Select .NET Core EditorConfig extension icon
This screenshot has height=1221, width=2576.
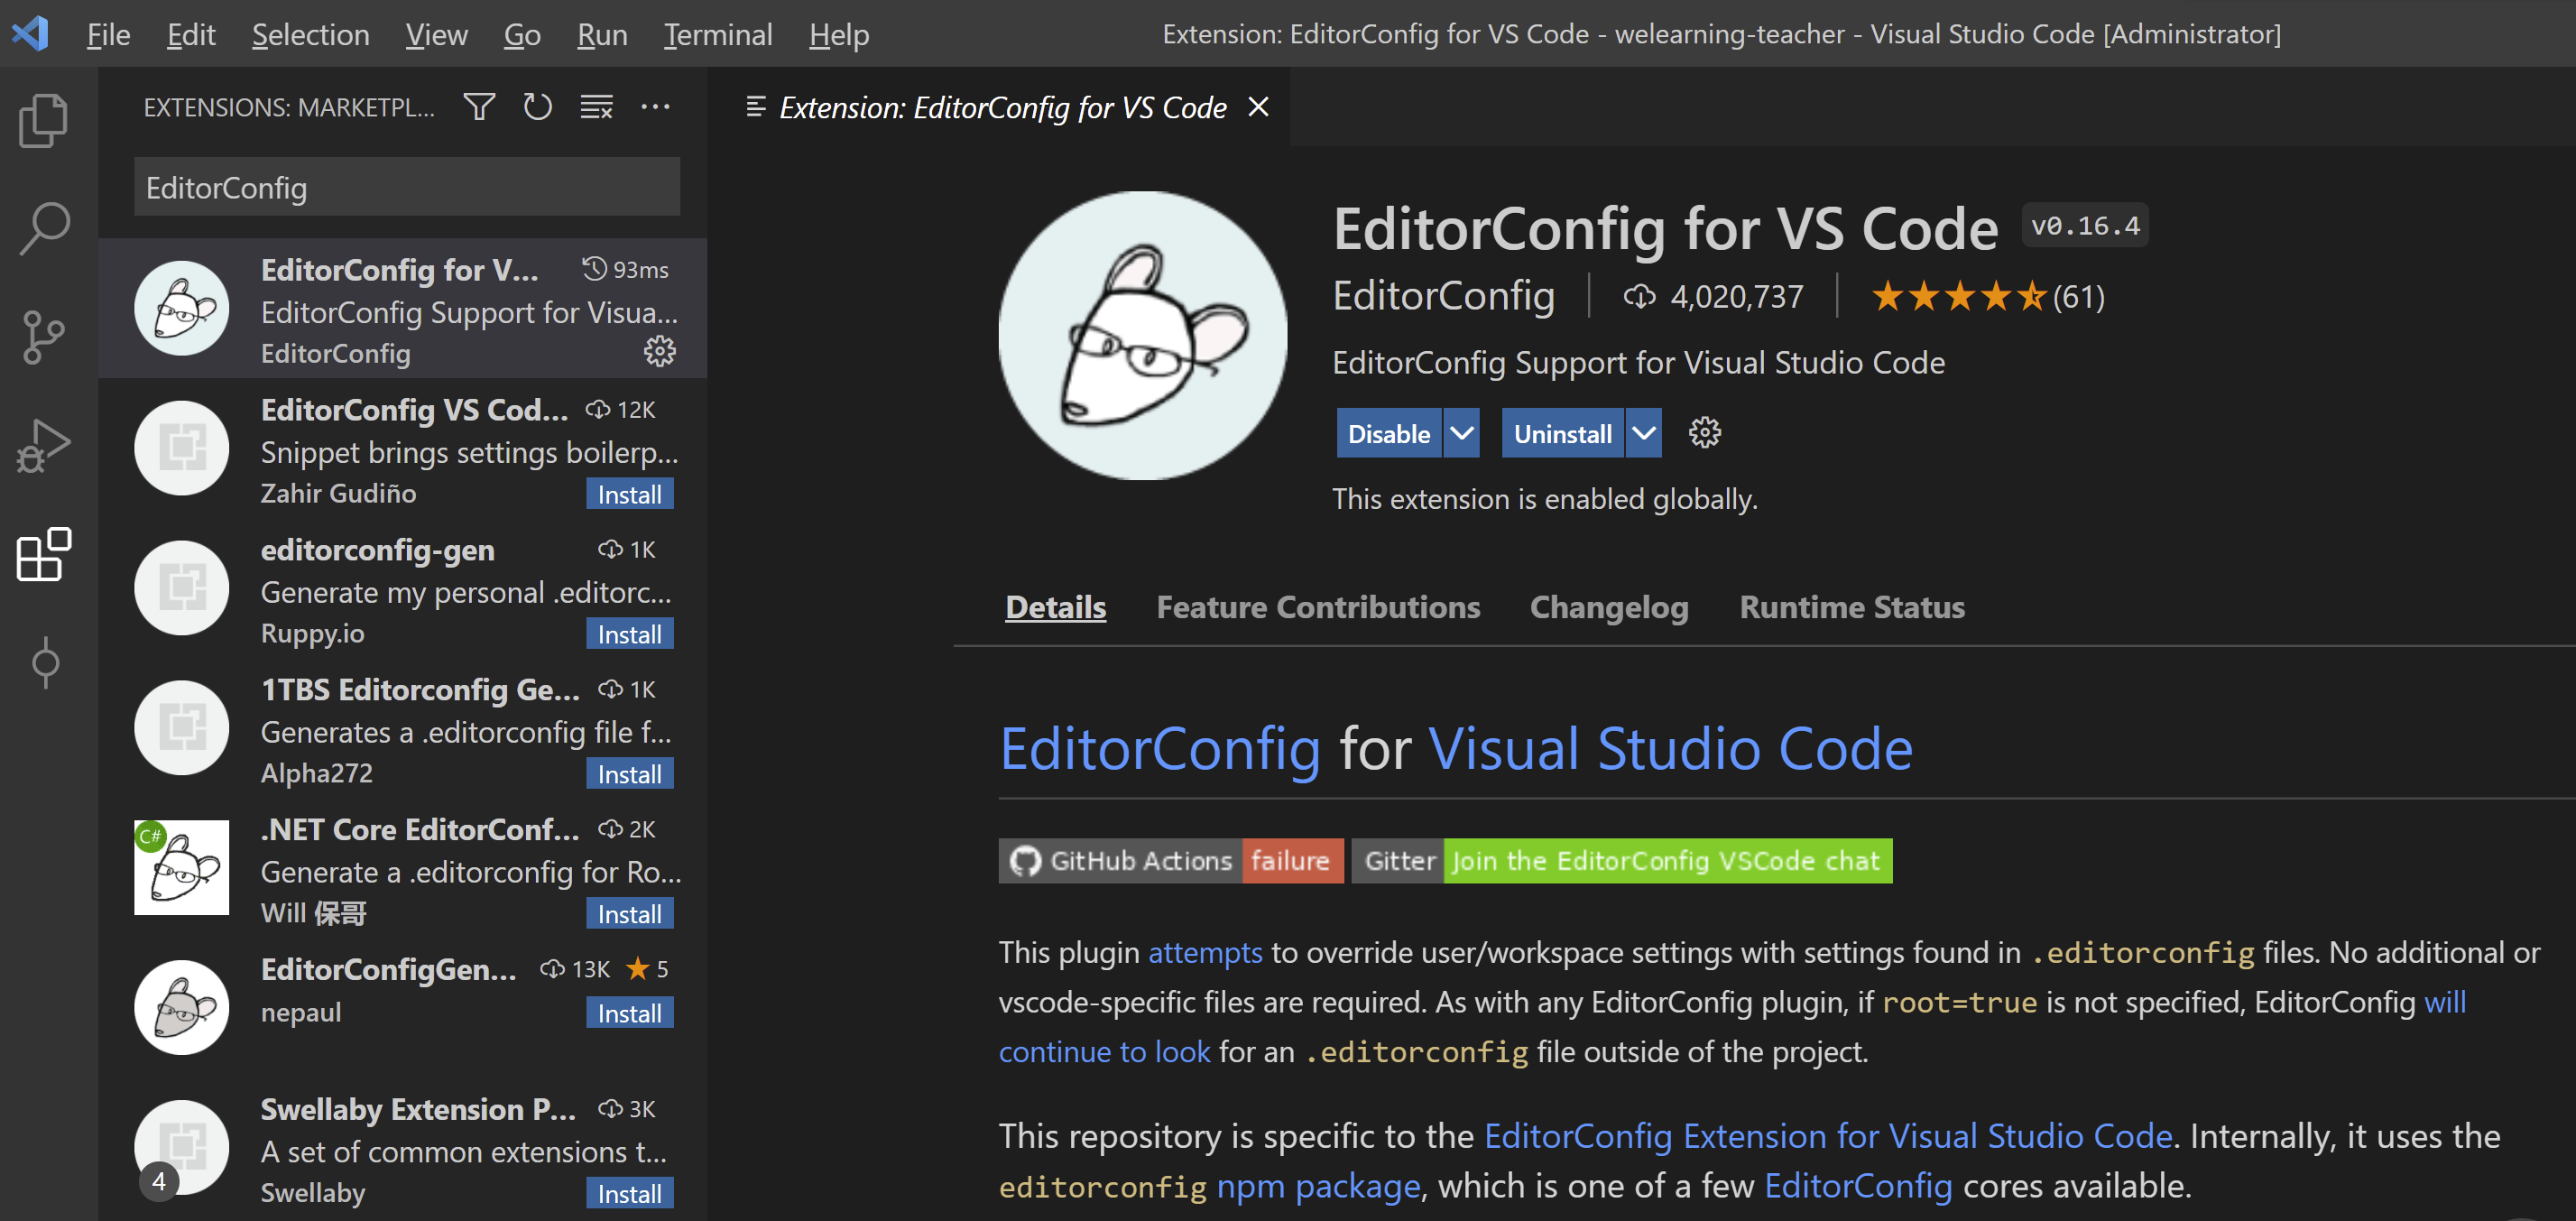coord(182,867)
